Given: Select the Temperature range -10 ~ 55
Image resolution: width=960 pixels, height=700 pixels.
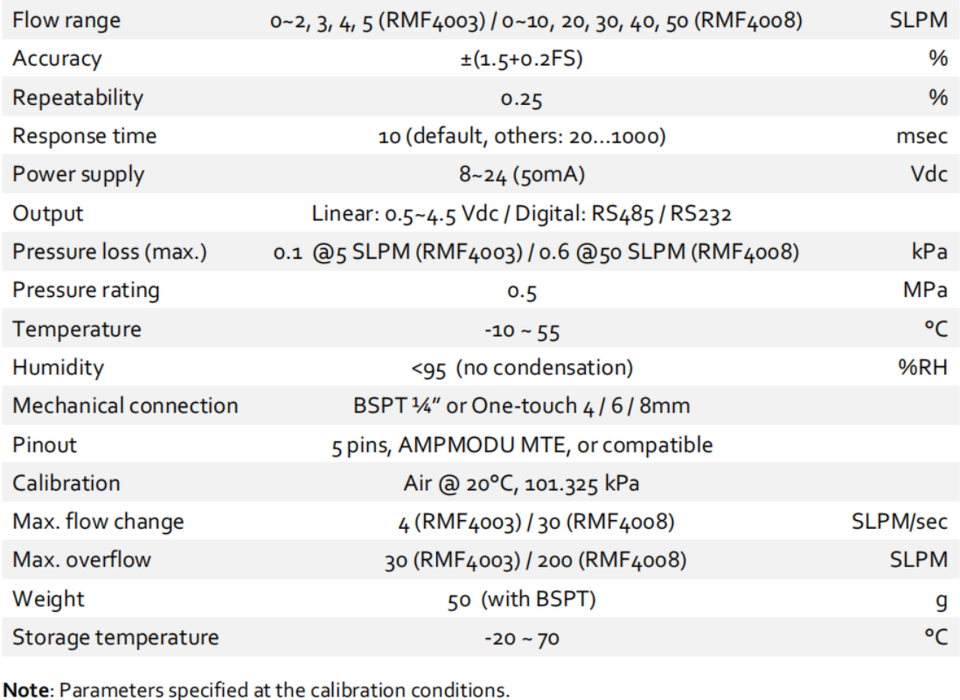Looking at the screenshot, I should pyautogui.click(x=522, y=331).
